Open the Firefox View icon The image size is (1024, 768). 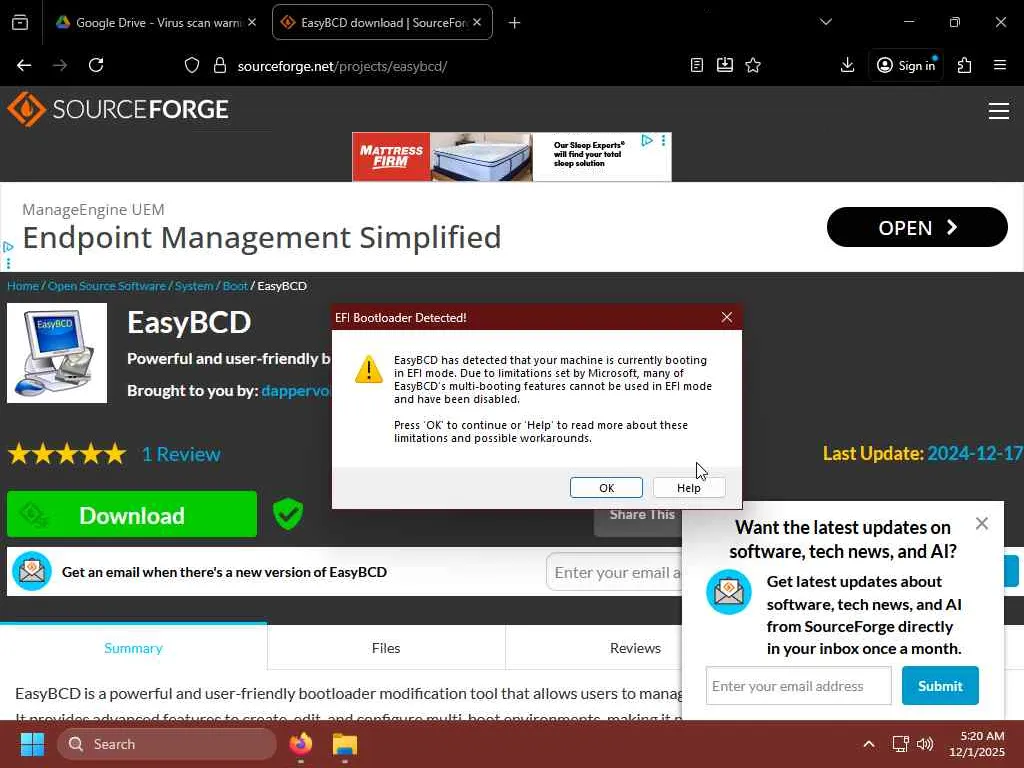(x=20, y=23)
